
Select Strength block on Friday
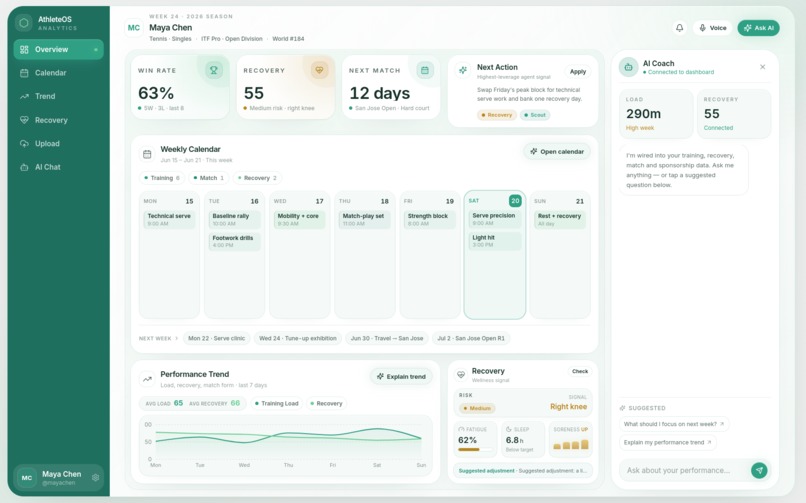coord(430,219)
